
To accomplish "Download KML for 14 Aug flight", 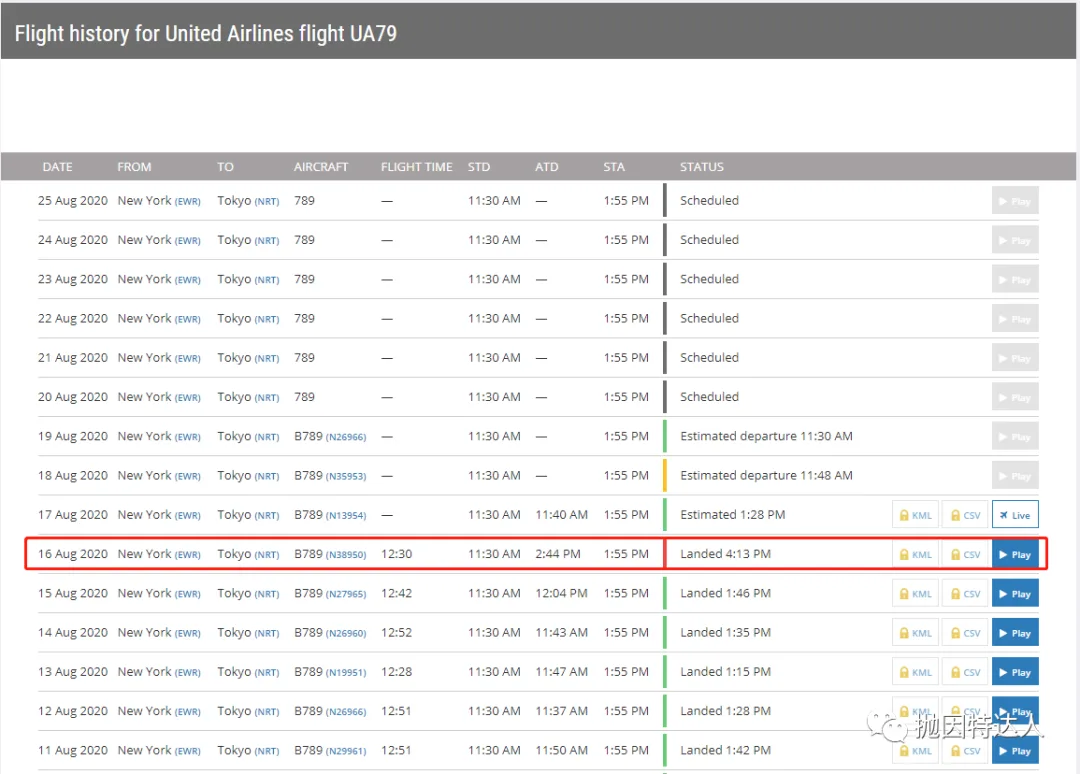I will coord(915,633).
